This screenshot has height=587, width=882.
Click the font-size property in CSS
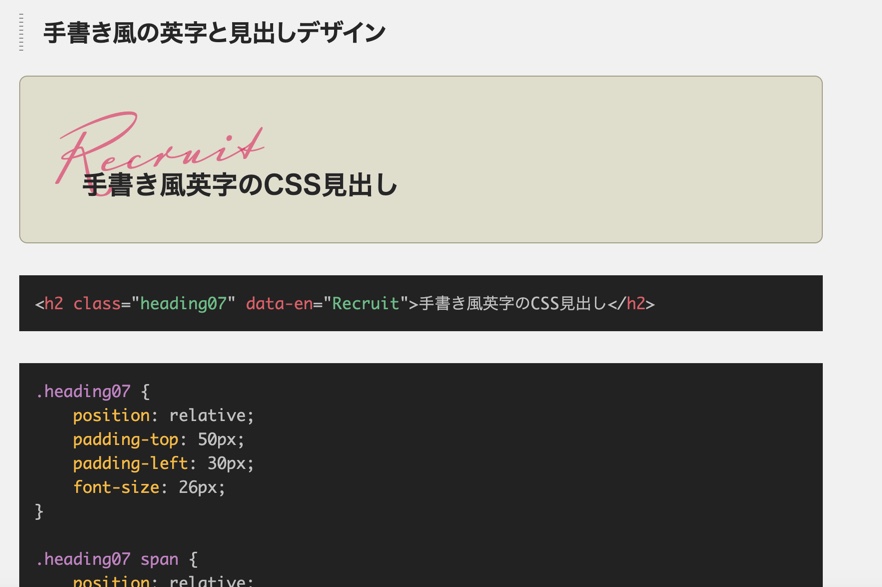116,488
